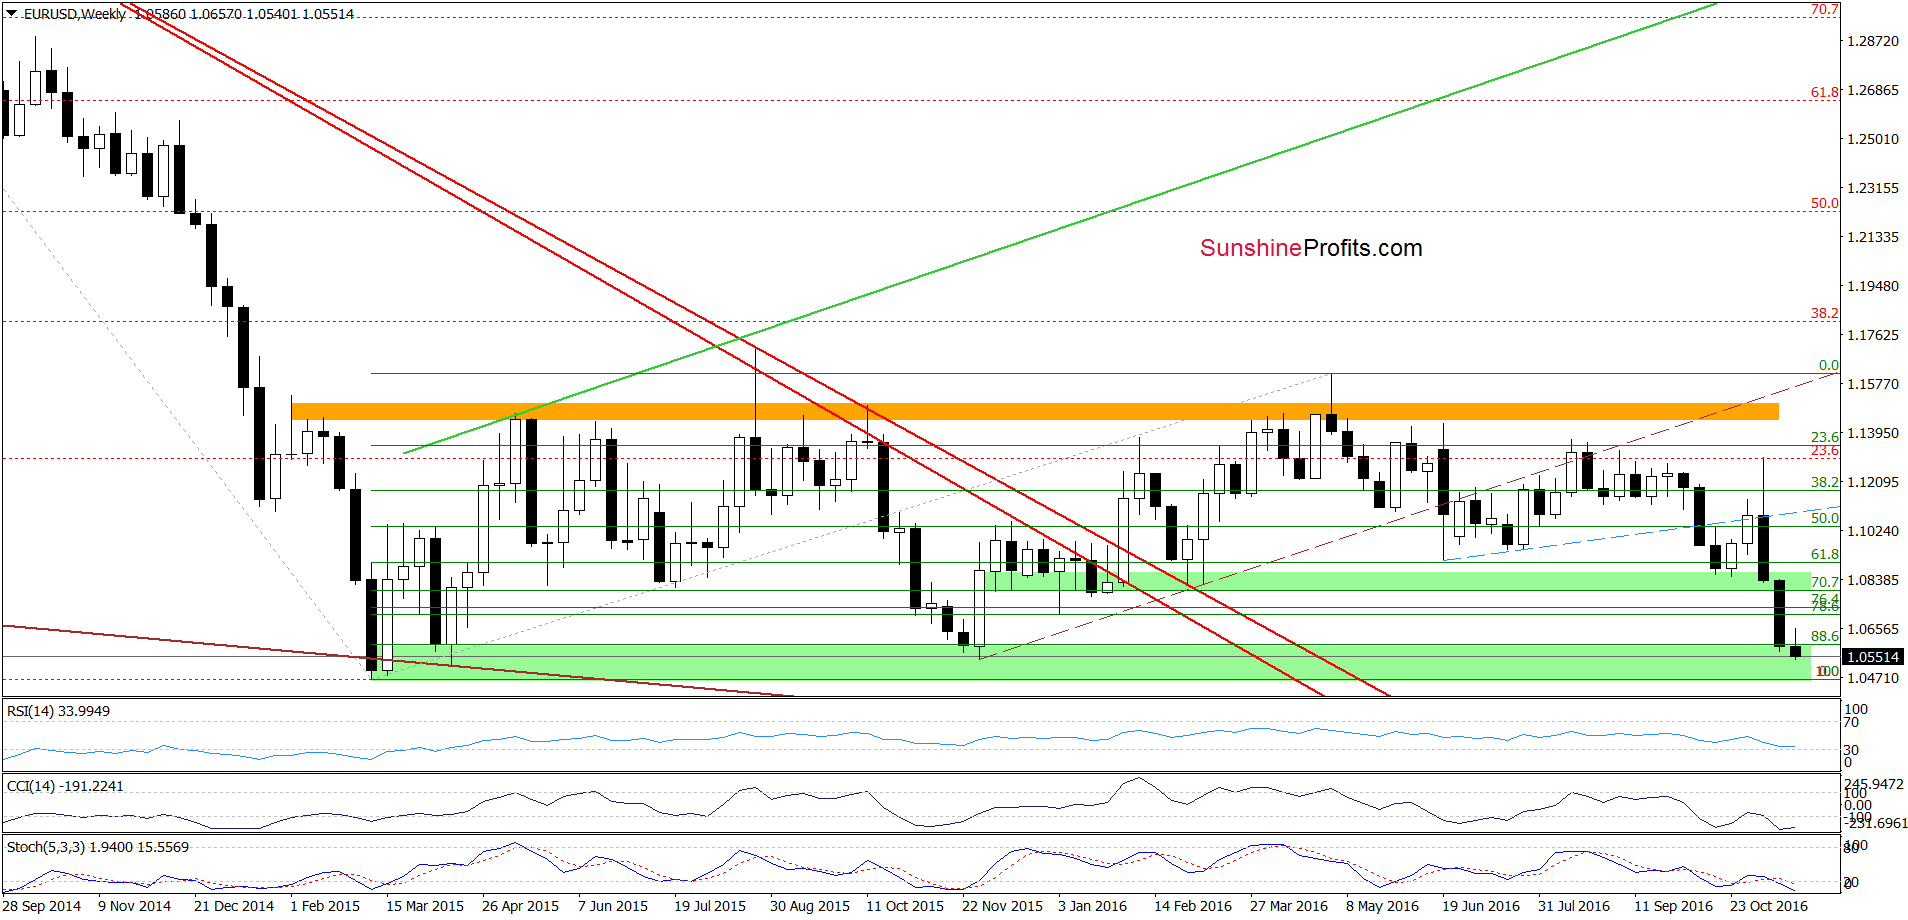Click the 11 Sep 2016 date label
The height and width of the screenshot is (920, 1908).
pyautogui.click(x=1673, y=906)
